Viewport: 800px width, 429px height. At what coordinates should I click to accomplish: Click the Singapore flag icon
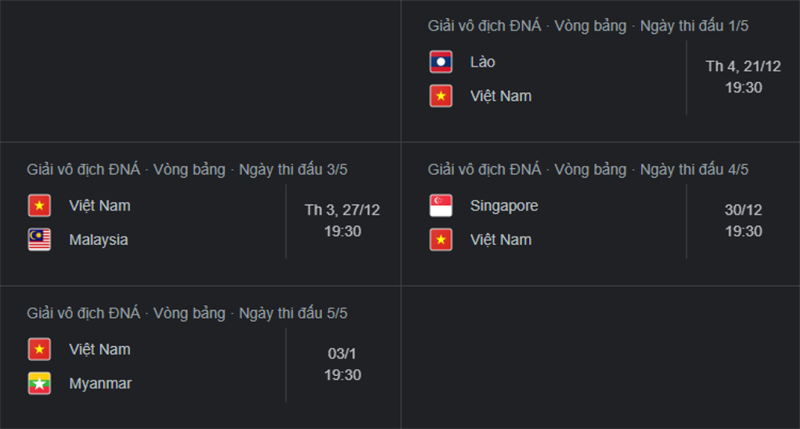[x=441, y=206]
